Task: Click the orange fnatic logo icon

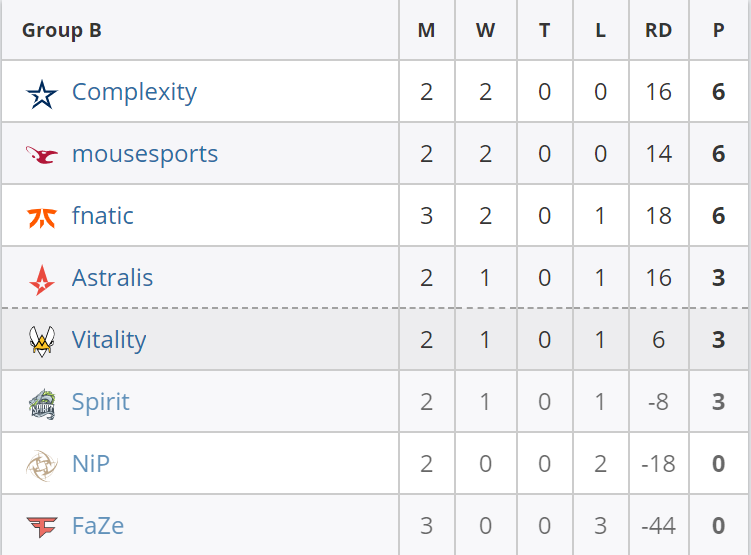Action: click(42, 217)
